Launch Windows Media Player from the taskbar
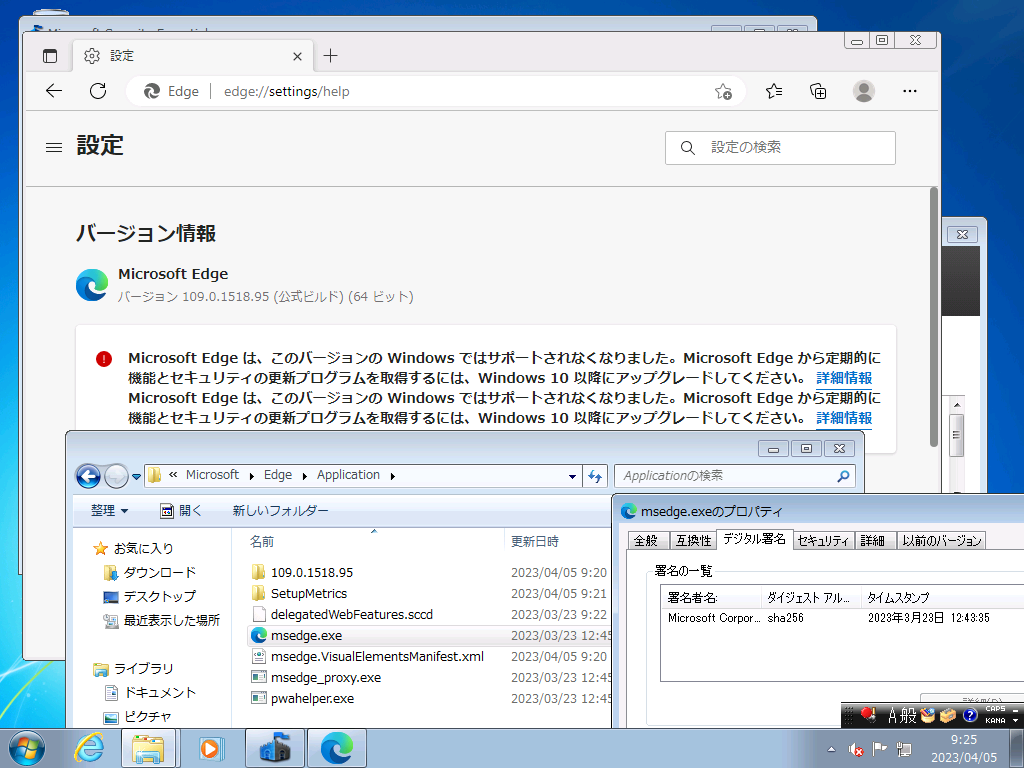Viewport: 1024px width, 768px height. pyautogui.click(x=211, y=748)
